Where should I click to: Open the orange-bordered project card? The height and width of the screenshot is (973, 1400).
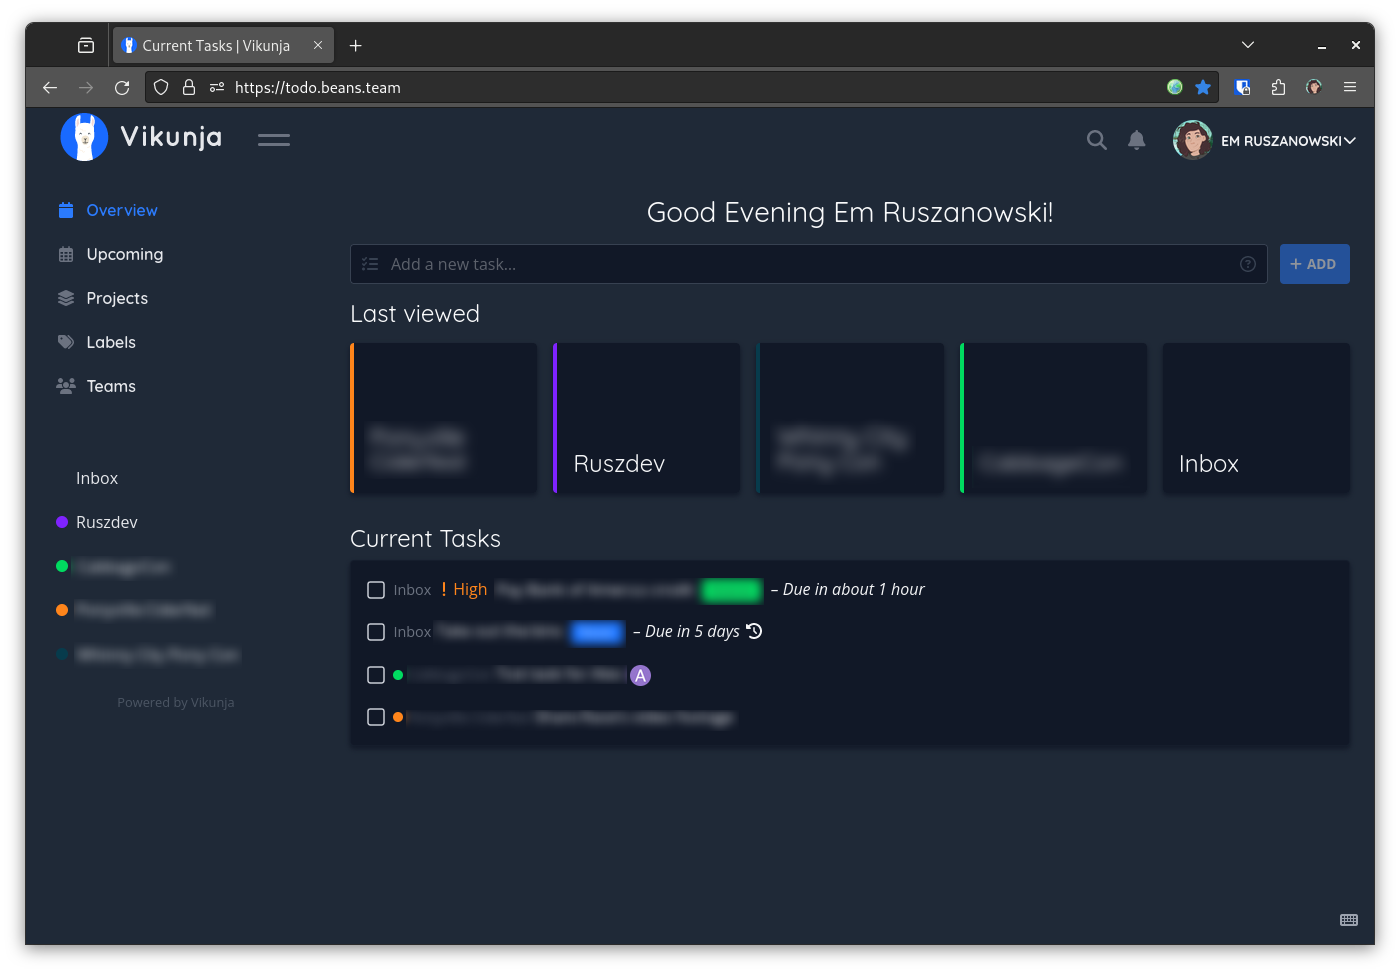444,418
